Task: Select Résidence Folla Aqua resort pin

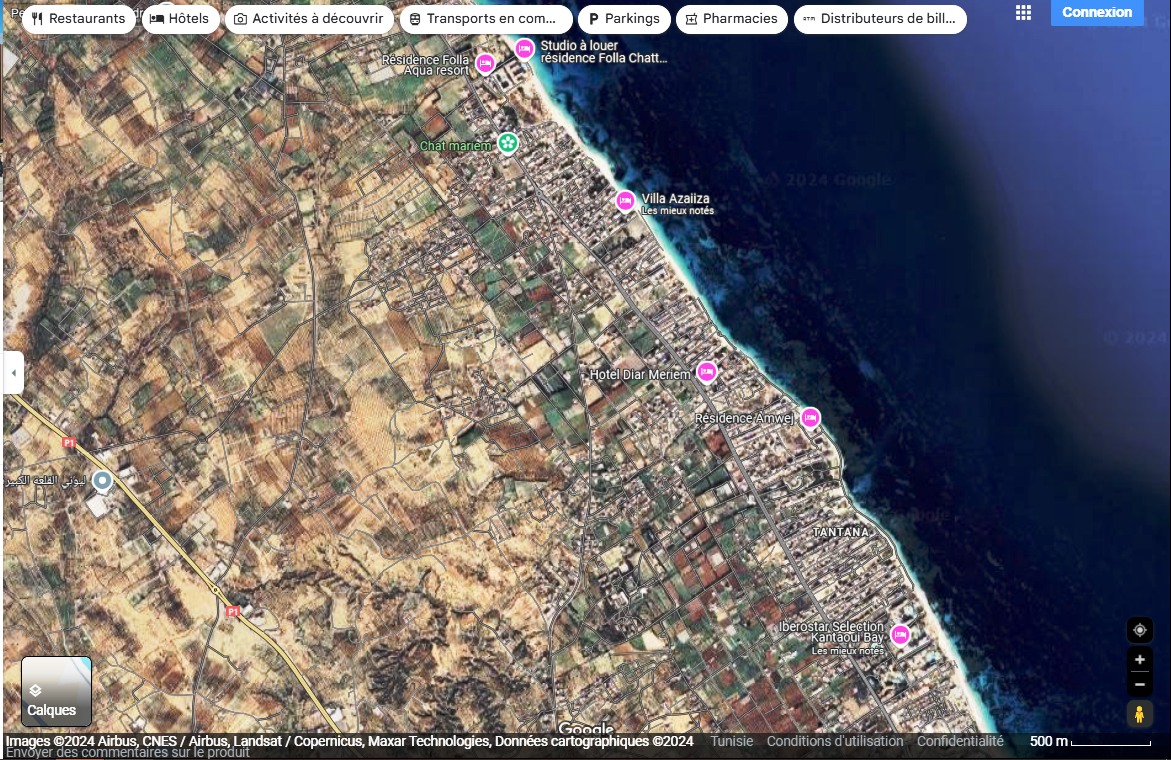Action: [485, 64]
